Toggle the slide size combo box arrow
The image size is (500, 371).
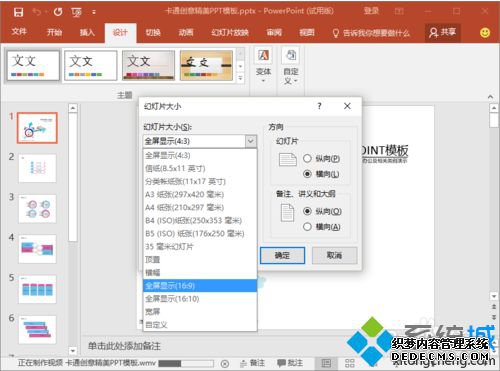pos(251,141)
